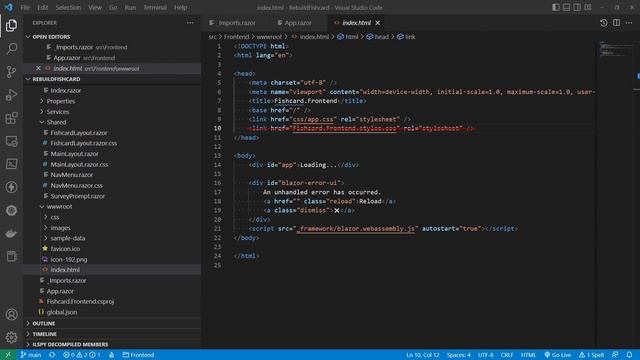Open the Accounts icon in activity bar
This screenshot has height=360, width=640.
(11, 314)
